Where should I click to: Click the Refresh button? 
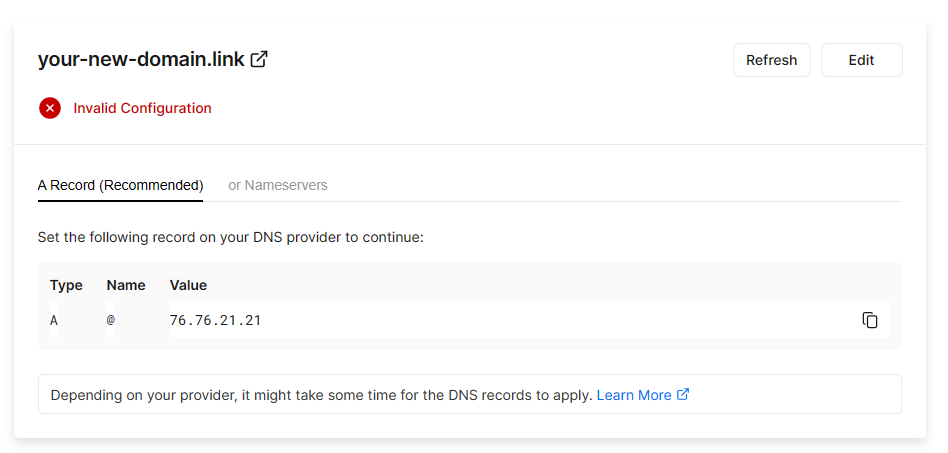coord(771,60)
